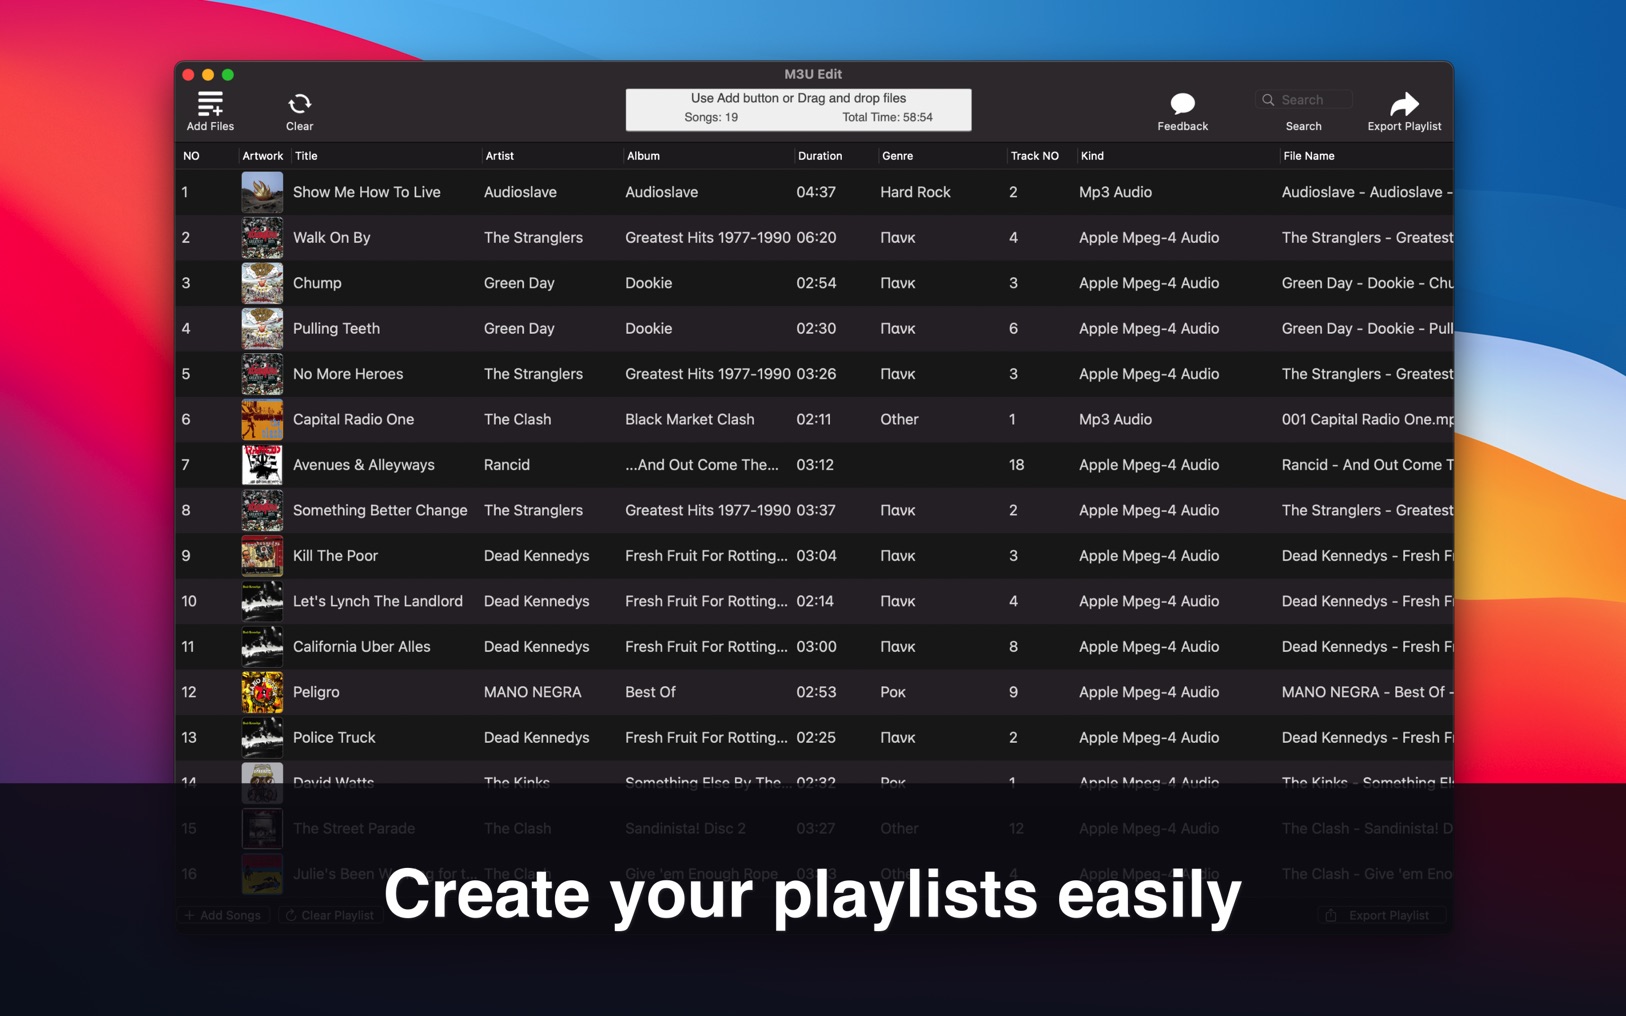Click the file name starting "MANO NEGRA - Best Of"
The height and width of the screenshot is (1016, 1626).
point(1367,693)
